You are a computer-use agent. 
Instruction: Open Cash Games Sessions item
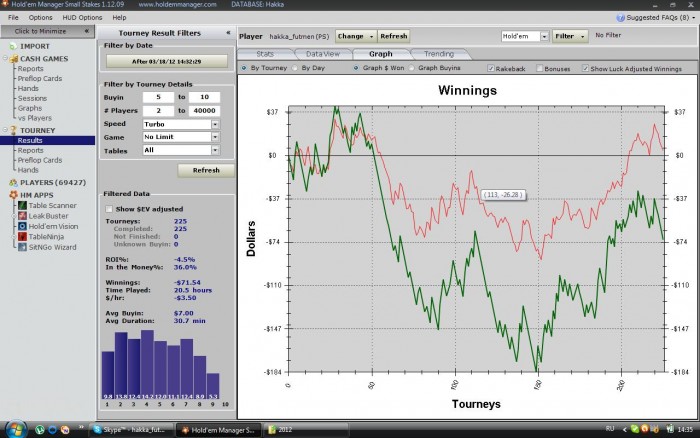point(32,98)
